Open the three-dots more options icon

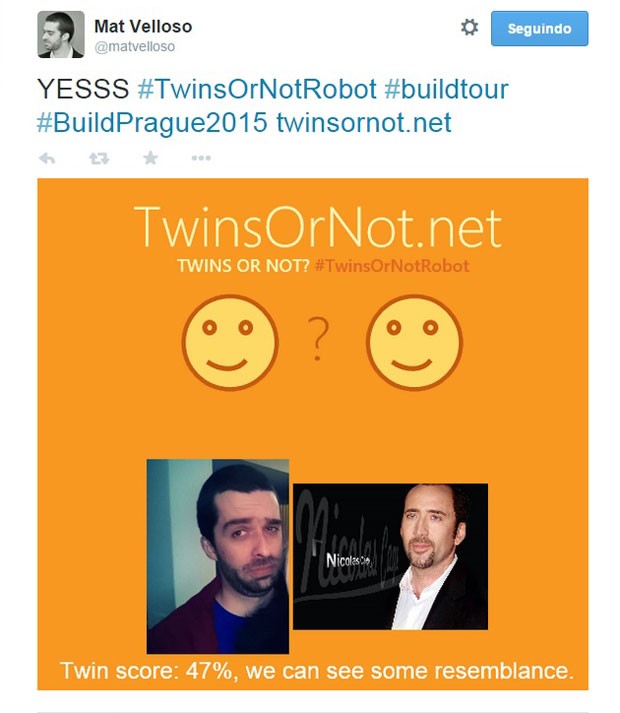[201, 158]
